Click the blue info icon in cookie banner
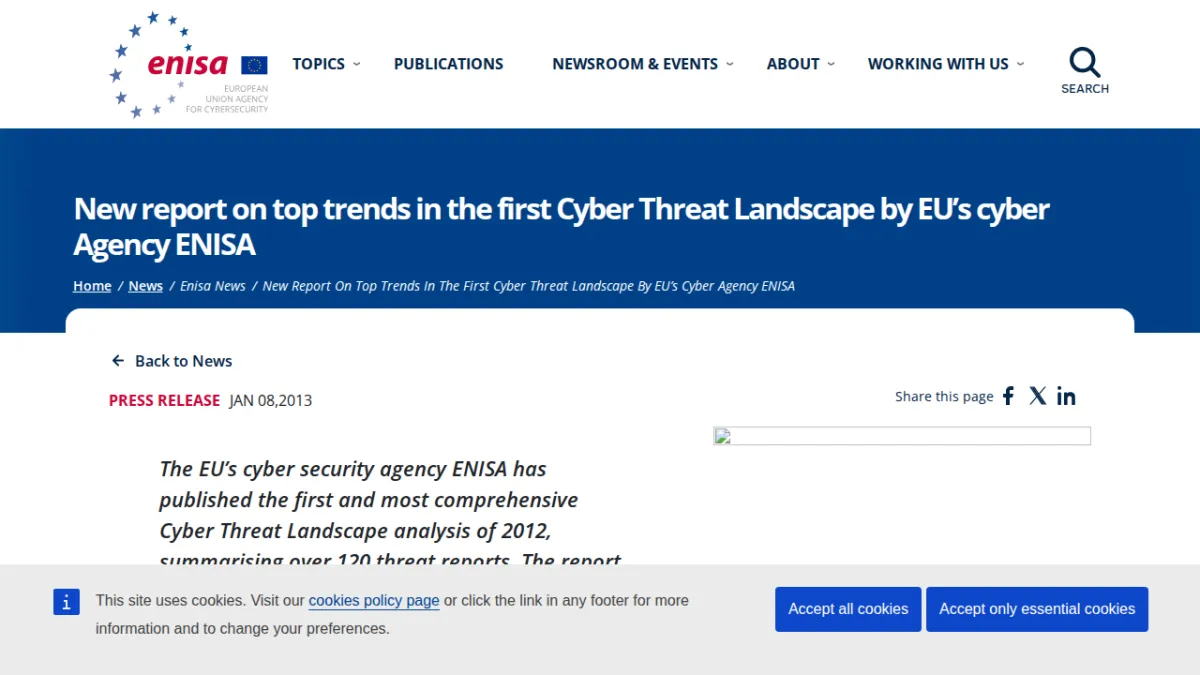Image resolution: width=1200 pixels, height=675 pixels. pos(66,602)
